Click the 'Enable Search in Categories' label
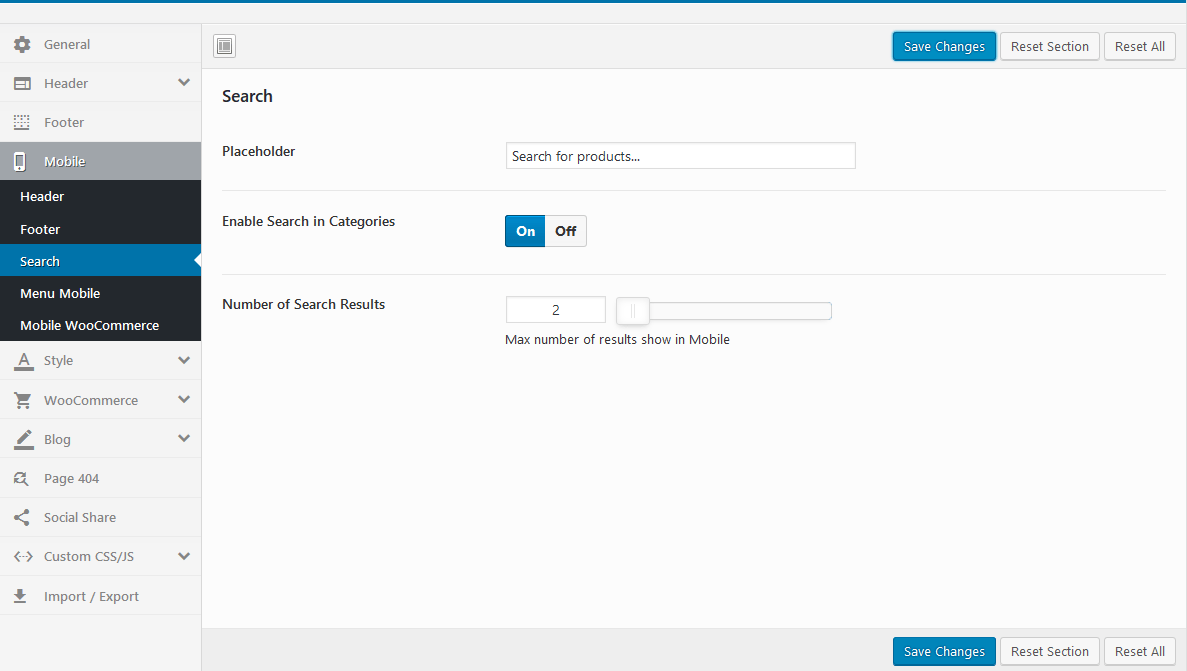Viewport: 1187px width, 671px height. [308, 221]
